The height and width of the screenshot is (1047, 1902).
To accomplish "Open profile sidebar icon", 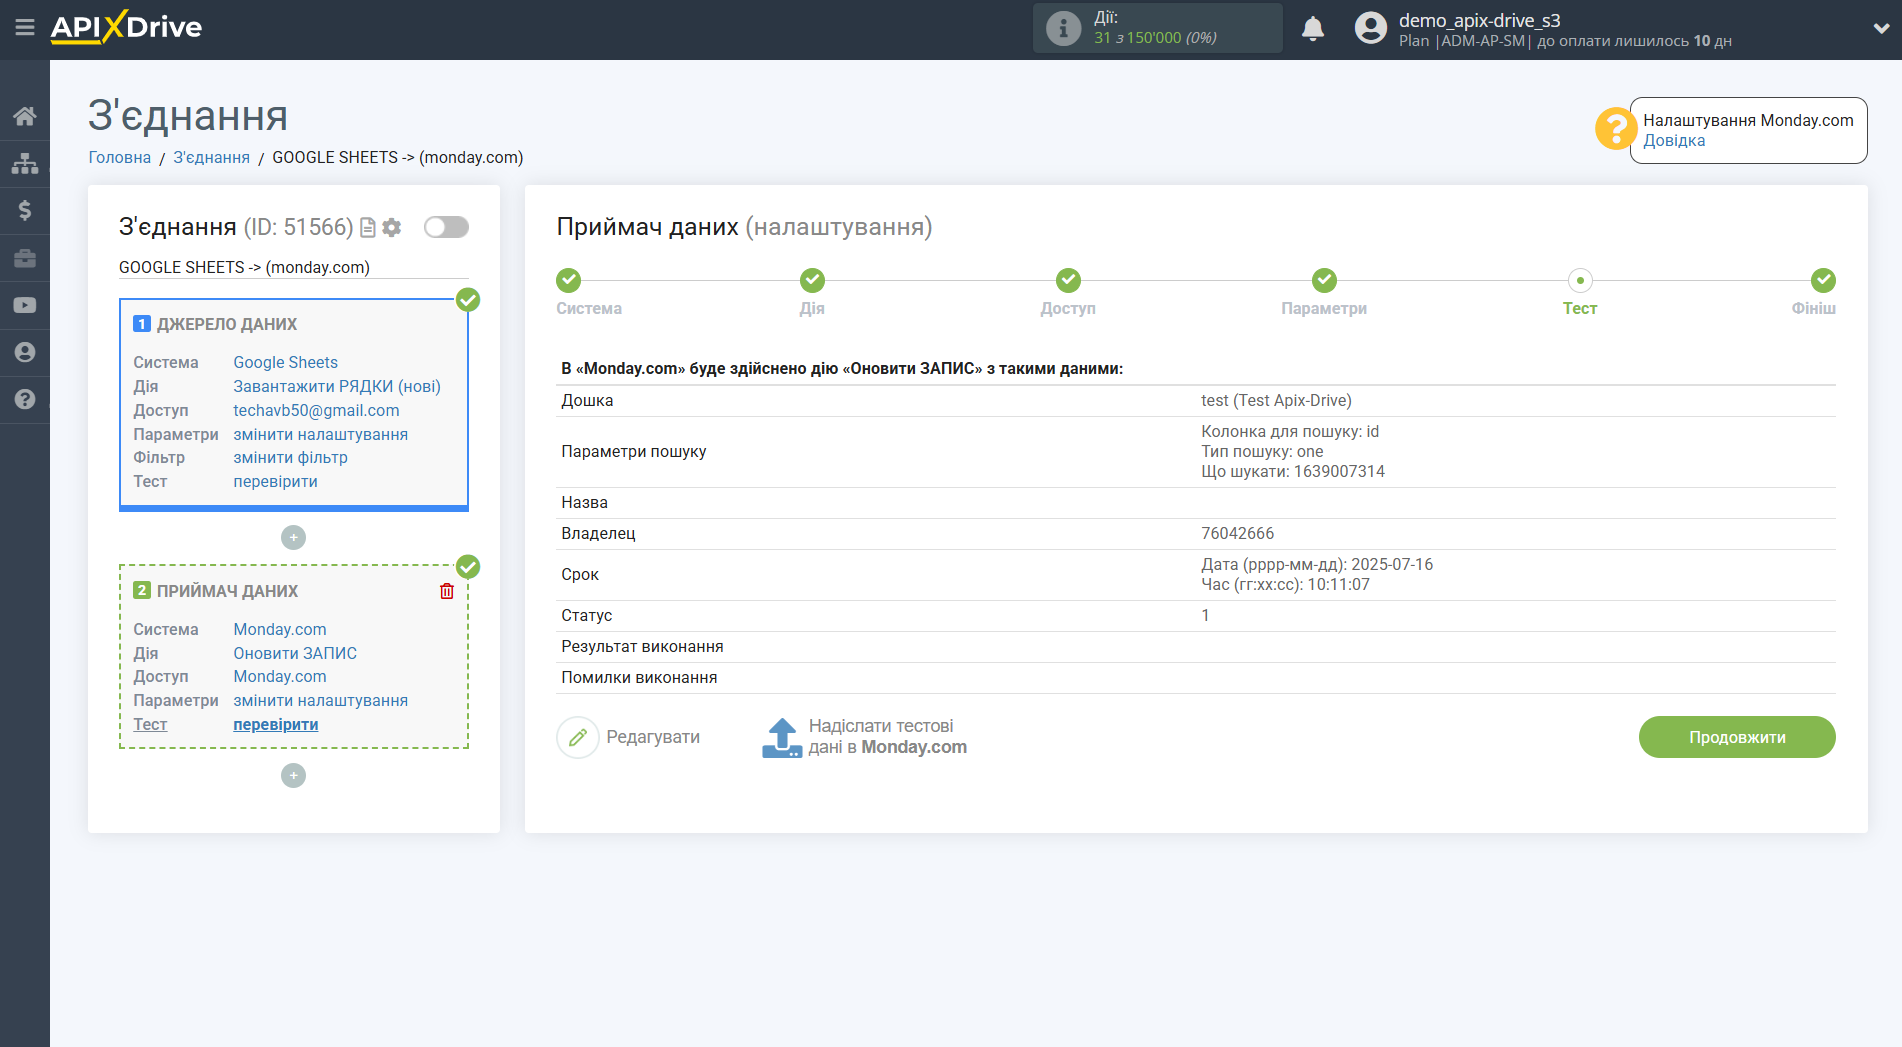I will tap(25, 352).
